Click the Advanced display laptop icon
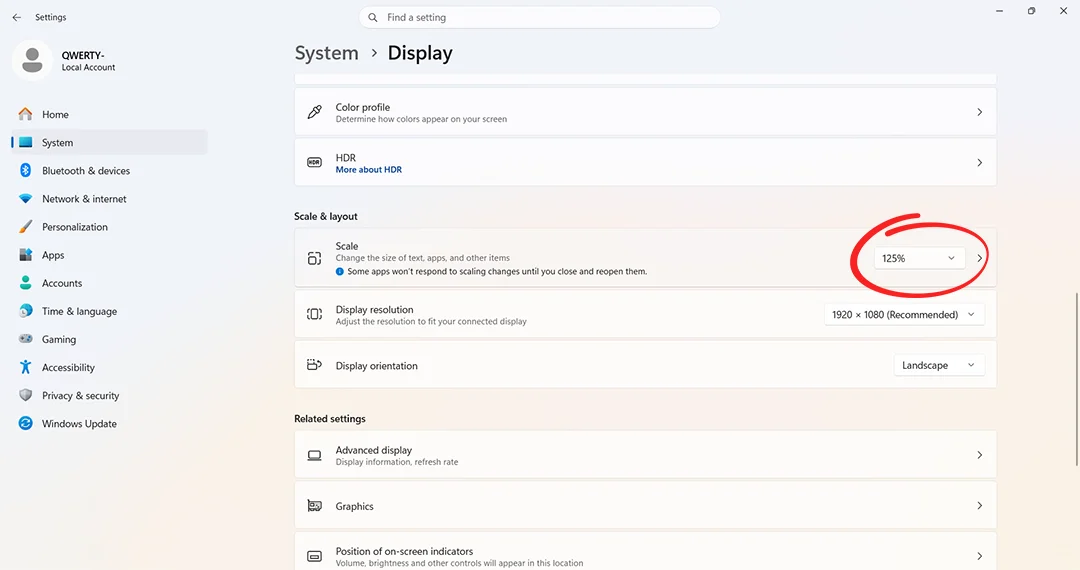This screenshot has height=570, width=1080. (x=314, y=455)
